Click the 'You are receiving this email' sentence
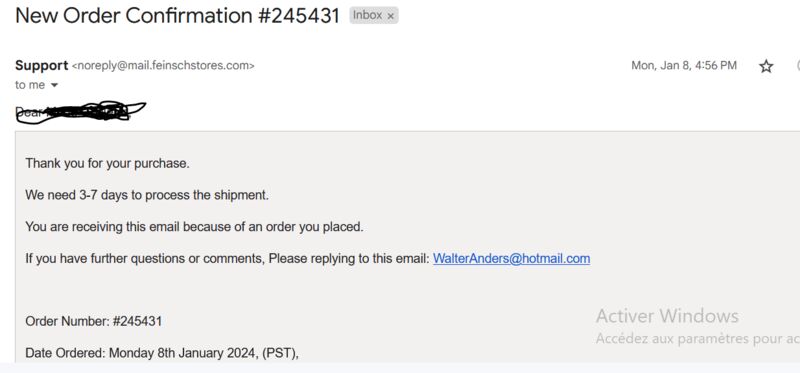Image resolution: width=800 pixels, height=373 pixels. click(194, 227)
